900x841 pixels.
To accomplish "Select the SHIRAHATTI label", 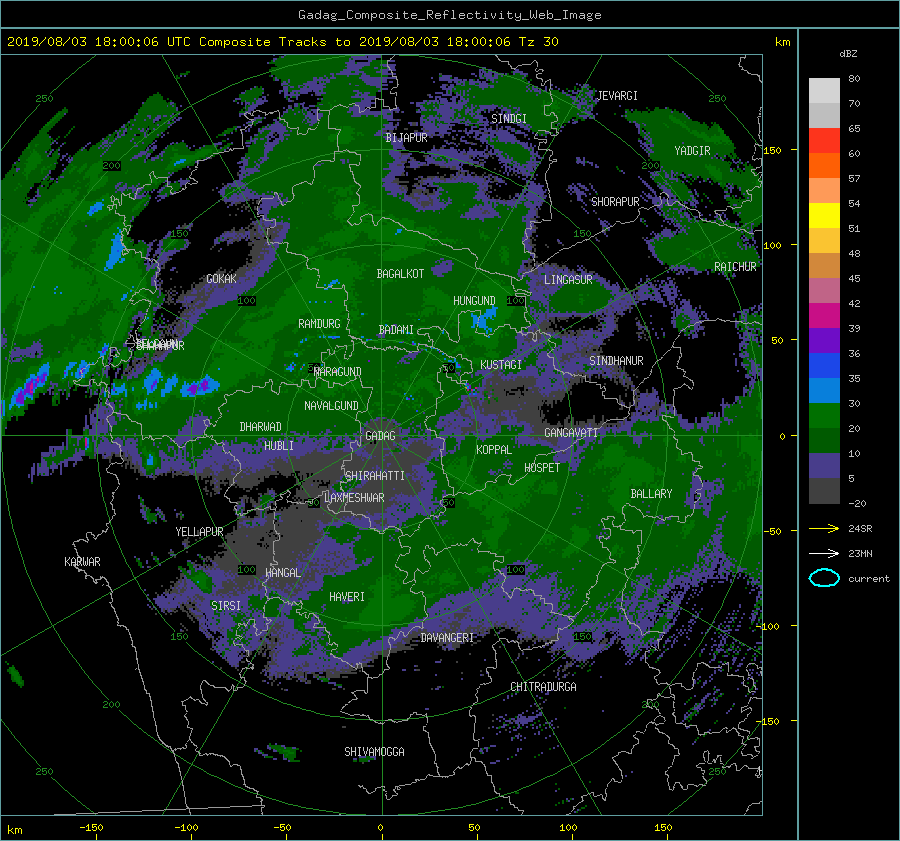I will coord(375,476).
